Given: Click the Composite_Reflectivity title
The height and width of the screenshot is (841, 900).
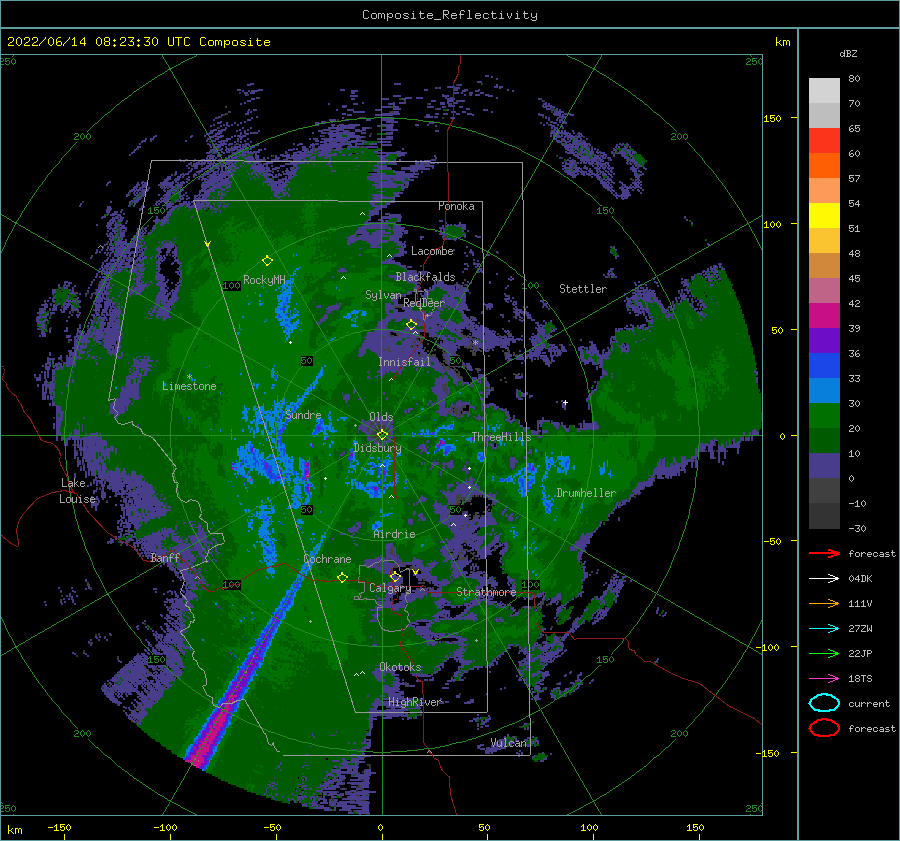Looking at the screenshot, I should click(449, 15).
